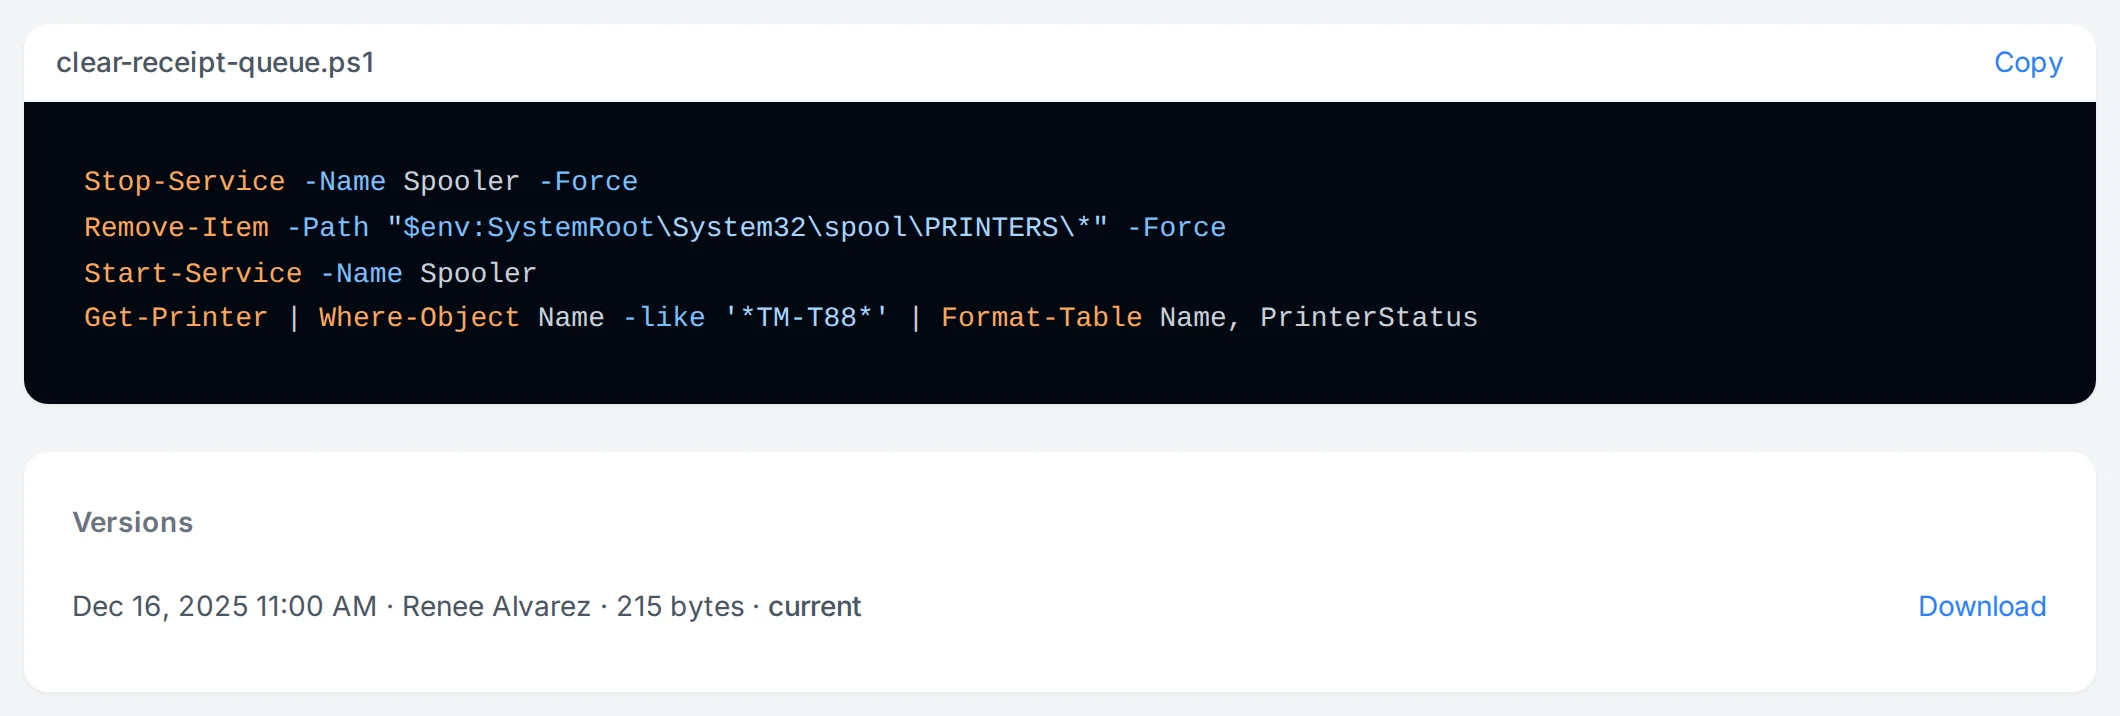Click the 215 bytes file size
Screen dimensions: 2120x716
coord(680,606)
